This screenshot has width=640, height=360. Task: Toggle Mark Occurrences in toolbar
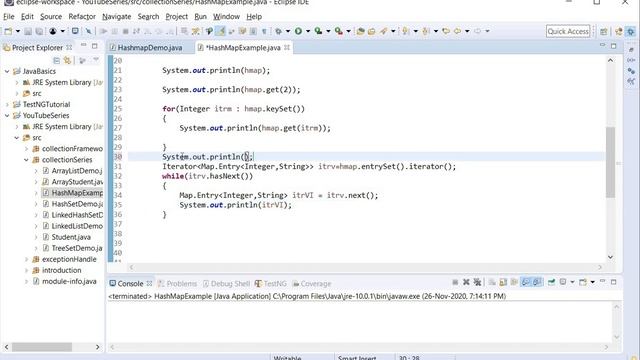(x=220, y=31)
